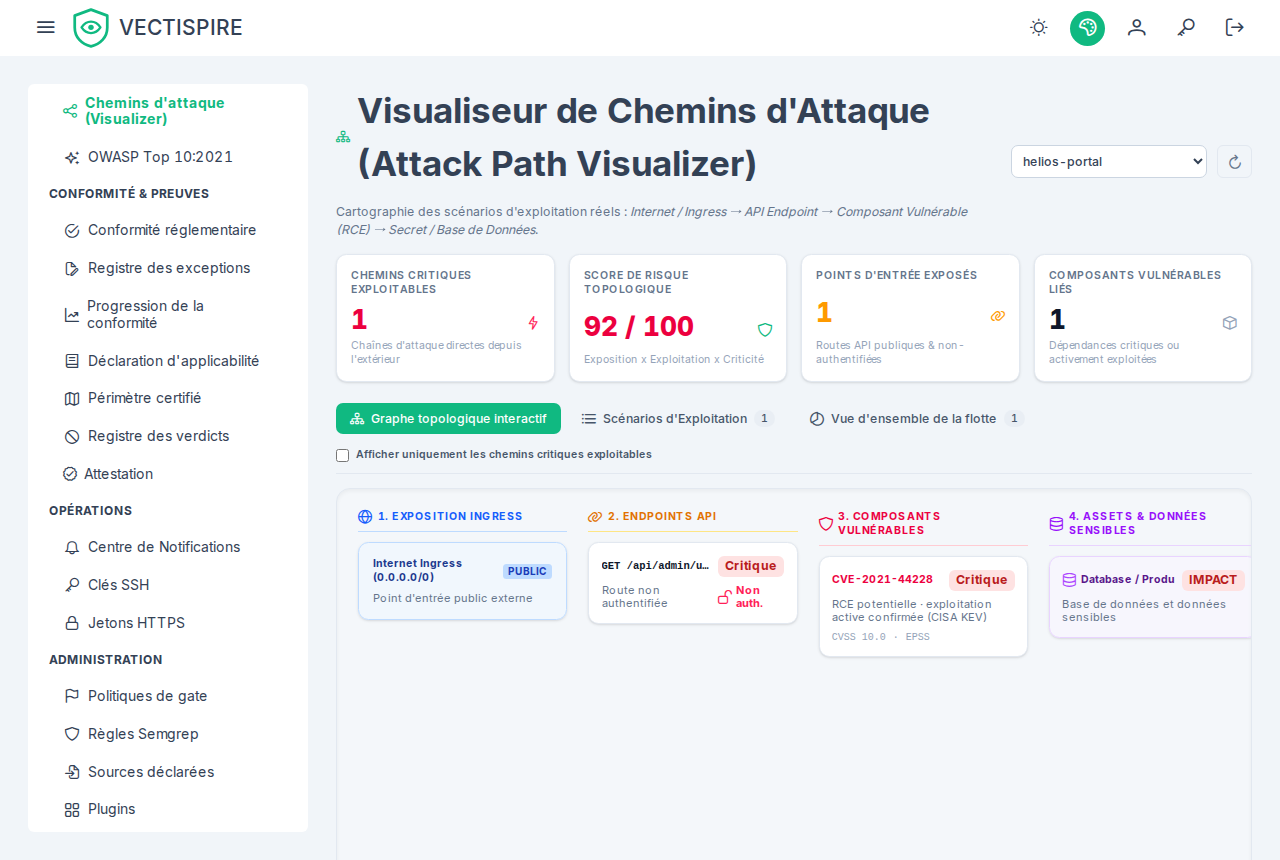The width and height of the screenshot is (1280, 860).
Task: Click Politiques de gate flag icon
Action: pos(72,696)
